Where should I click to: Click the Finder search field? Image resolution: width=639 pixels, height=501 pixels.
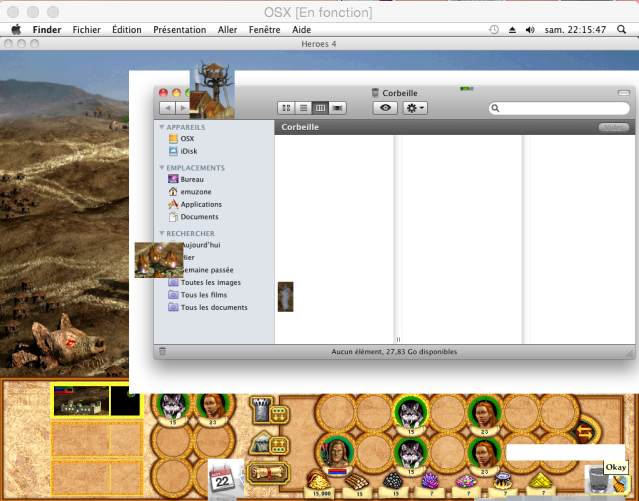[x=559, y=108]
